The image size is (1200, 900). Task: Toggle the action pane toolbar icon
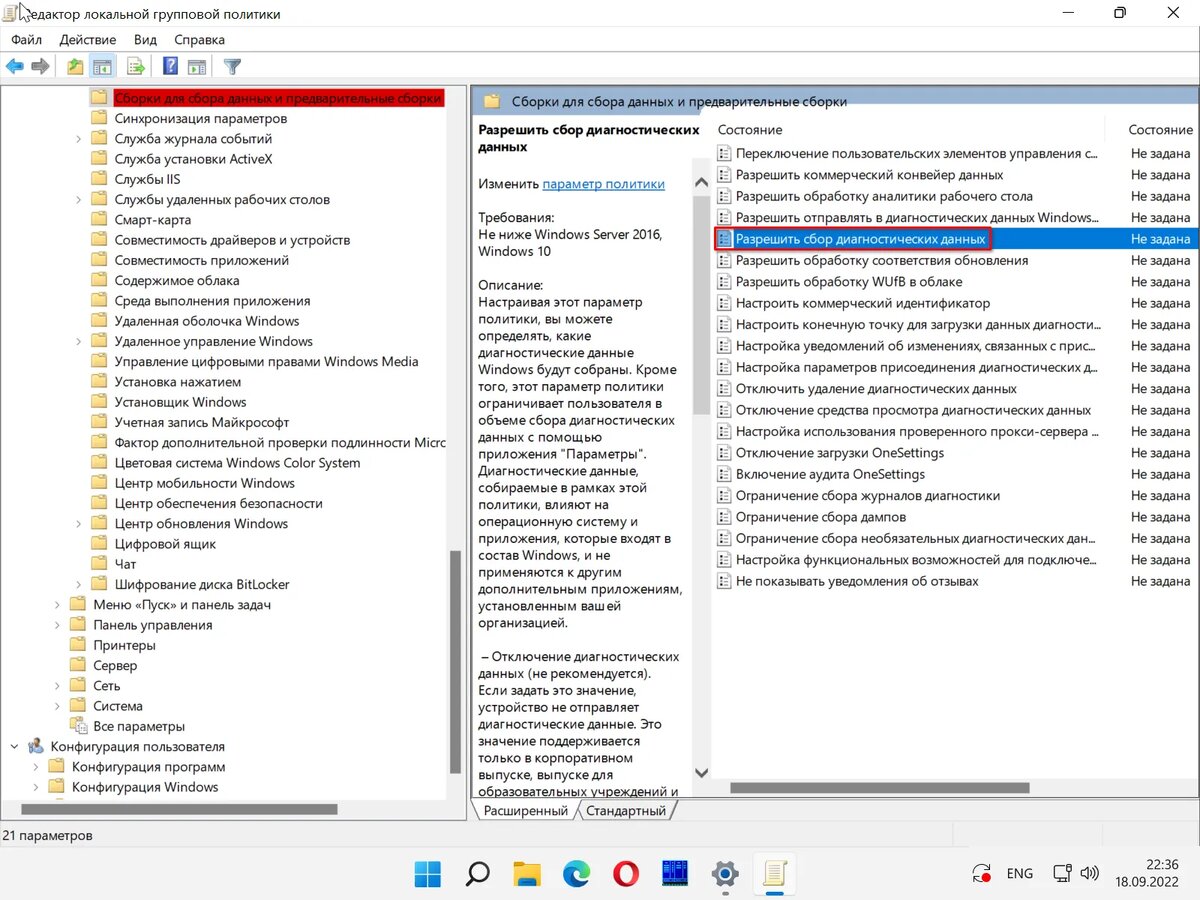[x=197, y=67]
